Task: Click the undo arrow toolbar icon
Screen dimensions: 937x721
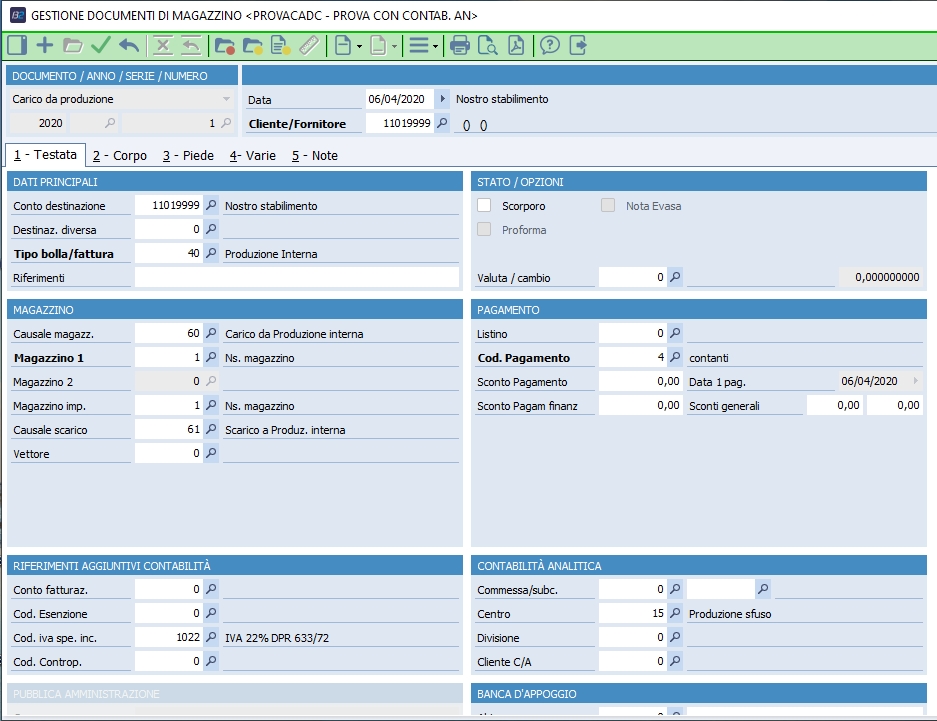Action: [128, 45]
